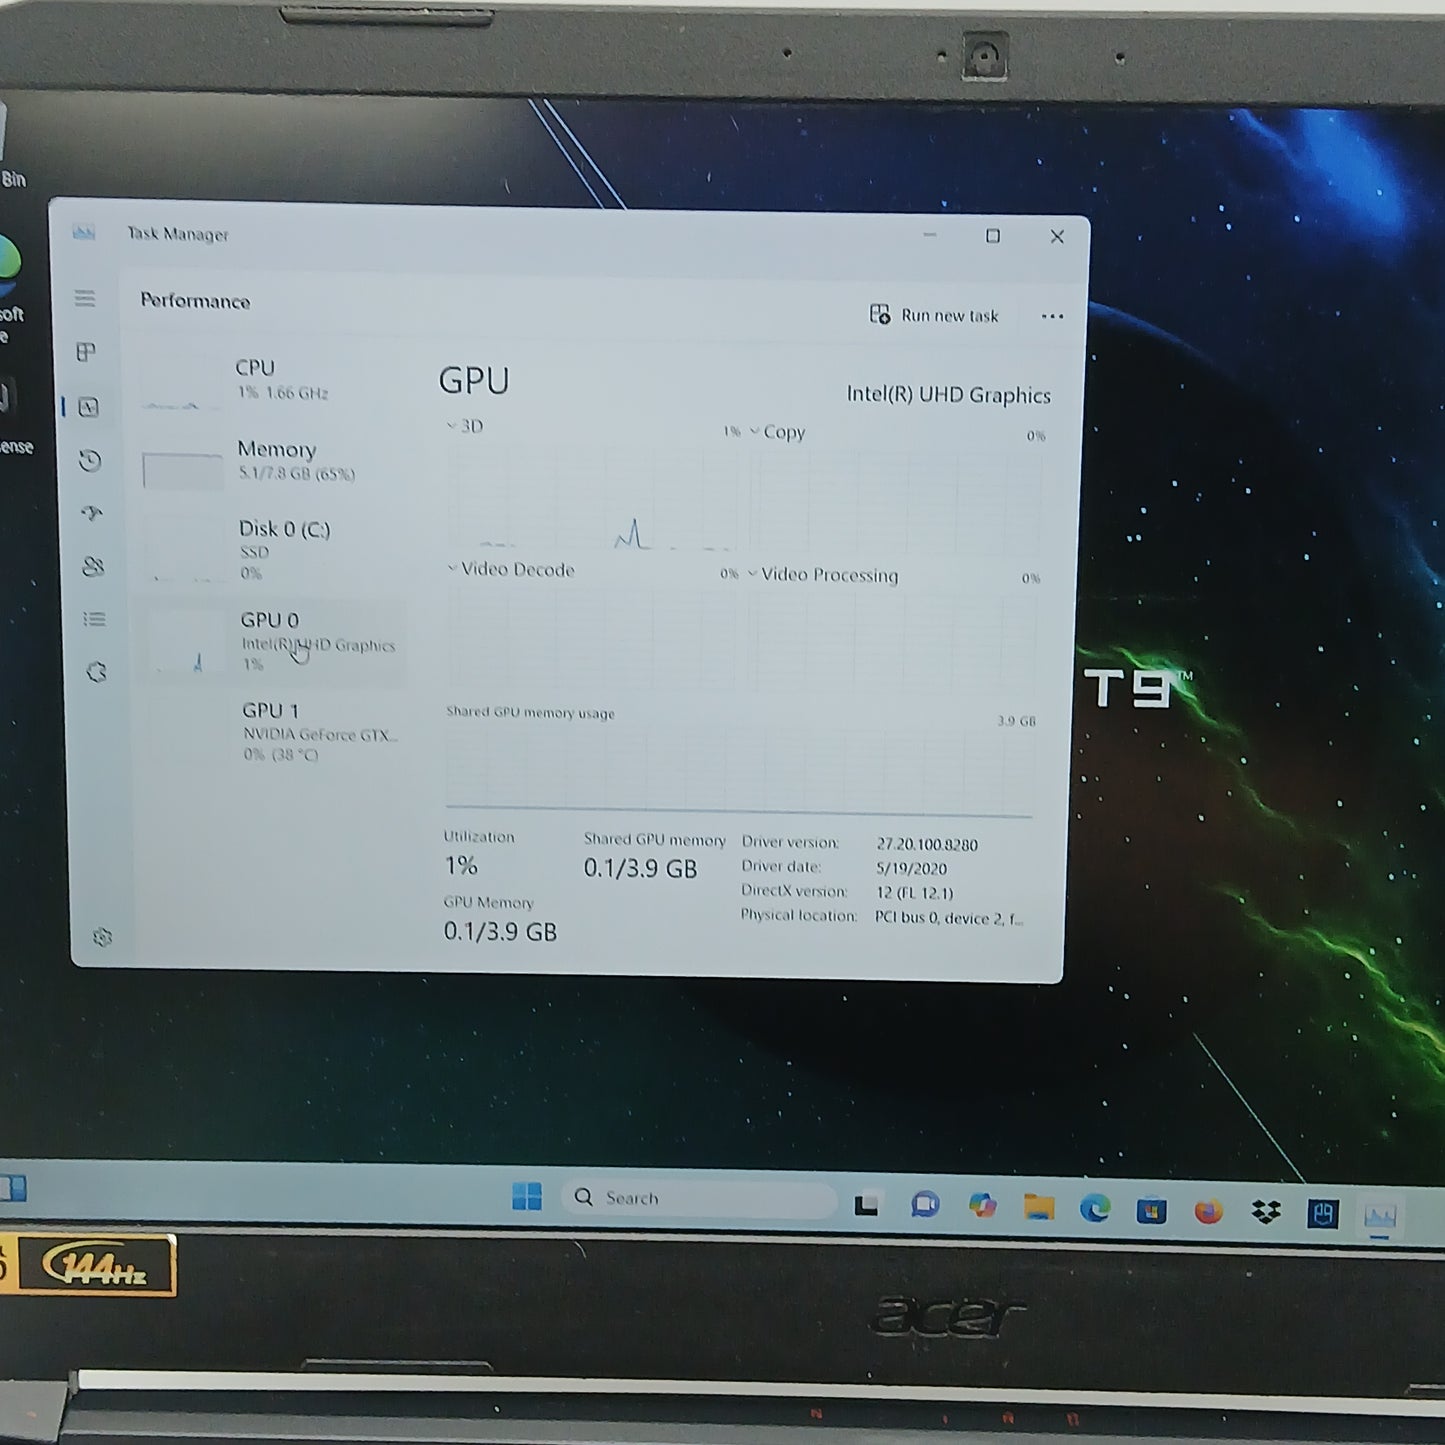Open the Copy engine graph dropdown
Viewport: 1445px width, 1445px height.
point(777,432)
